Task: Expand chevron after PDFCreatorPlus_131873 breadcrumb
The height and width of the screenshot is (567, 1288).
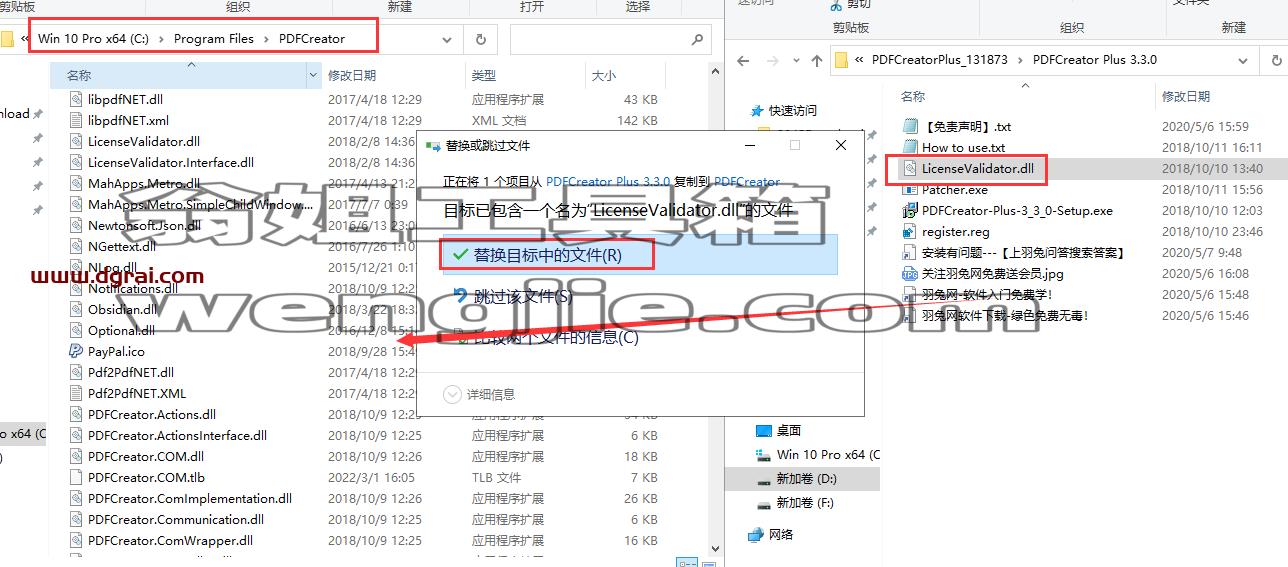Action: [x=1022, y=59]
